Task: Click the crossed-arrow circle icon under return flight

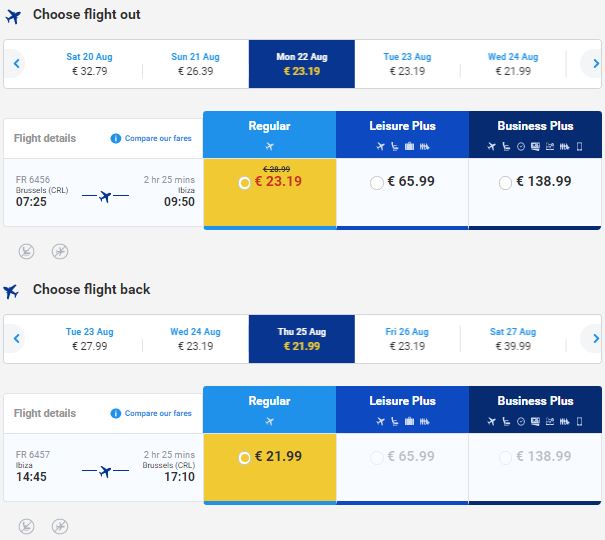Action: pos(26,526)
